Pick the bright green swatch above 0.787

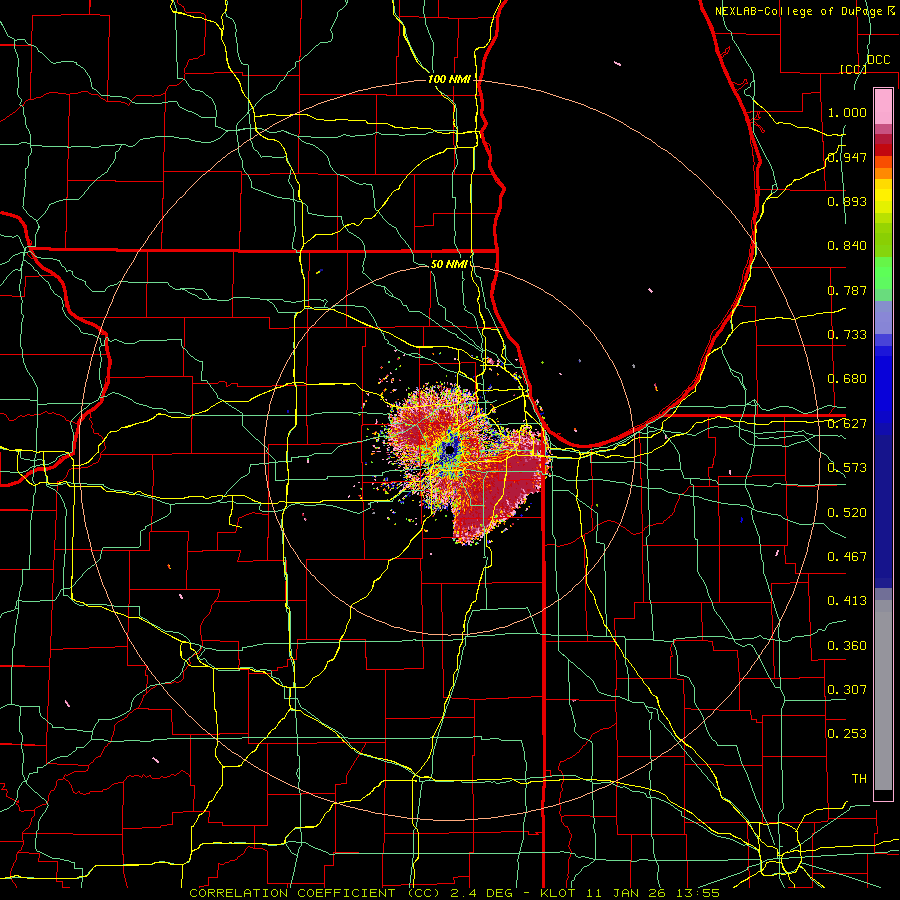click(x=883, y=273)
